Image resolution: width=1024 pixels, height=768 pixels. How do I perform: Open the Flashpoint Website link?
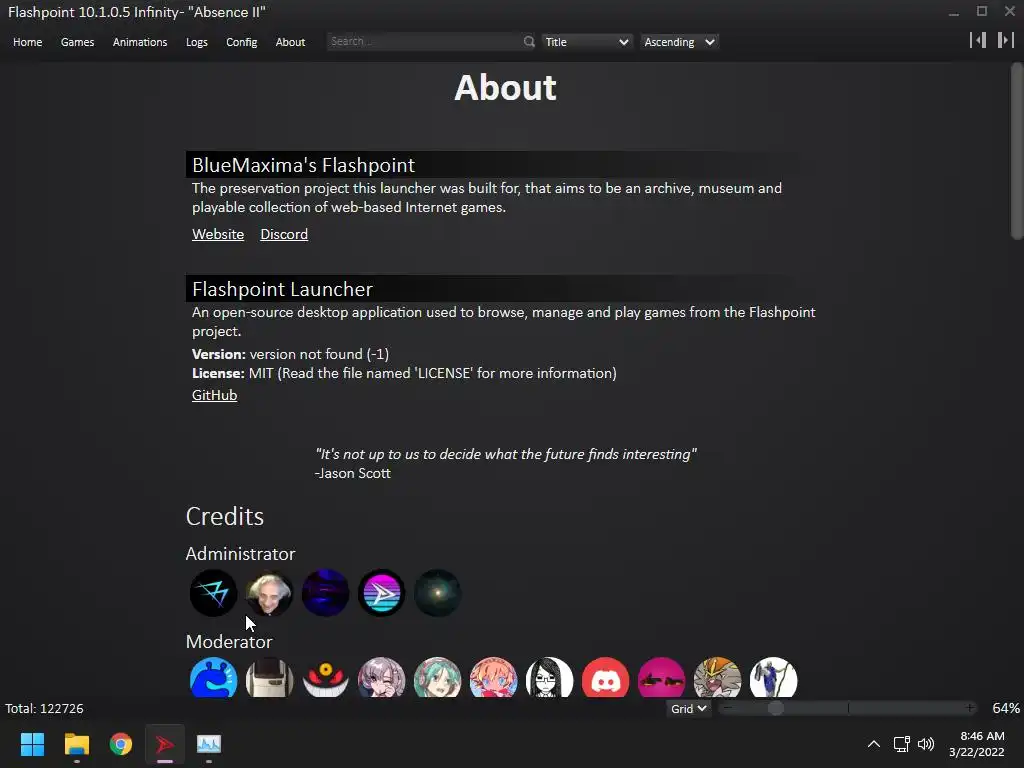pos(218,234)
